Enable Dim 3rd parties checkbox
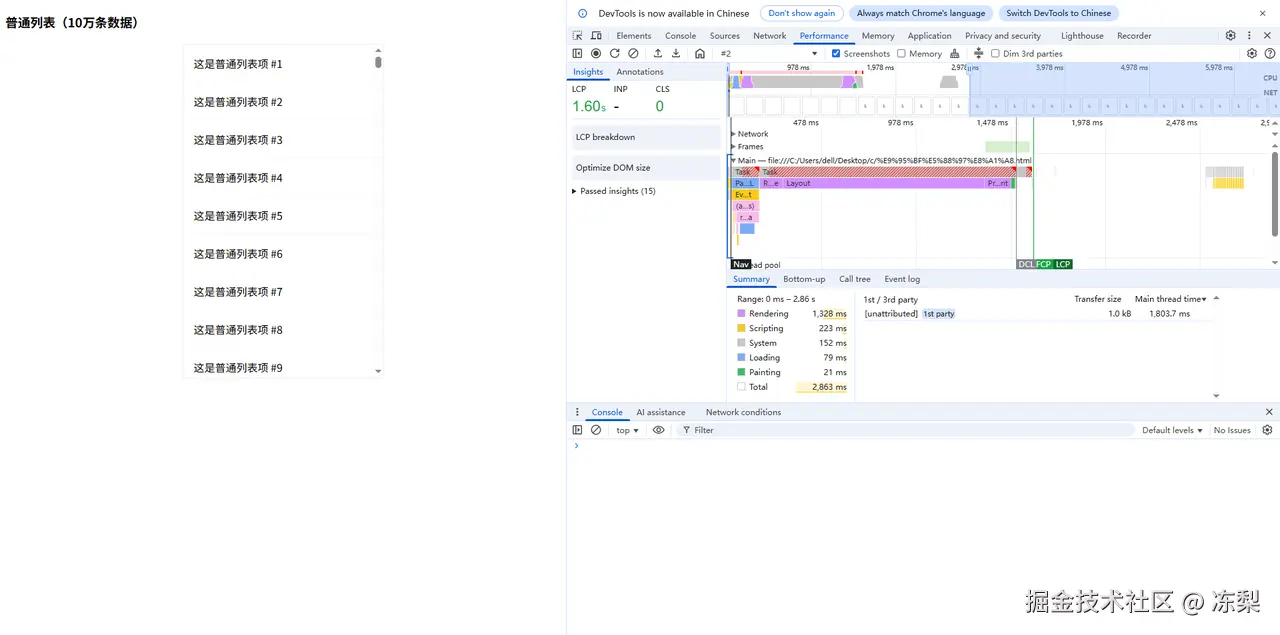 (995, 54)
